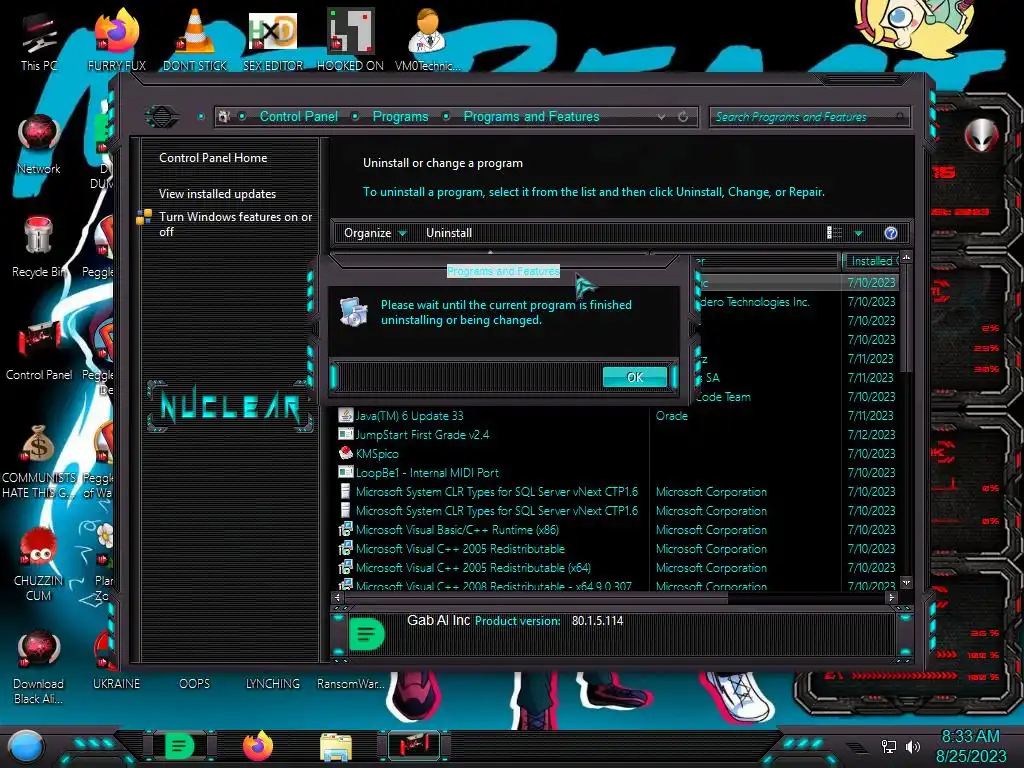Click Oracle publisher cell

(671, 416)
